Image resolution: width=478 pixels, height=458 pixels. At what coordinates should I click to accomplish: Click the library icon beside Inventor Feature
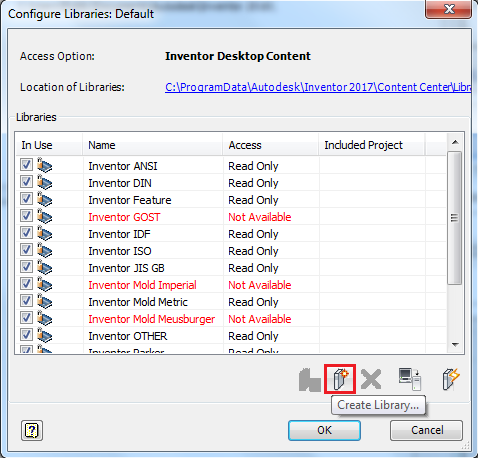[x=44, y=199]
